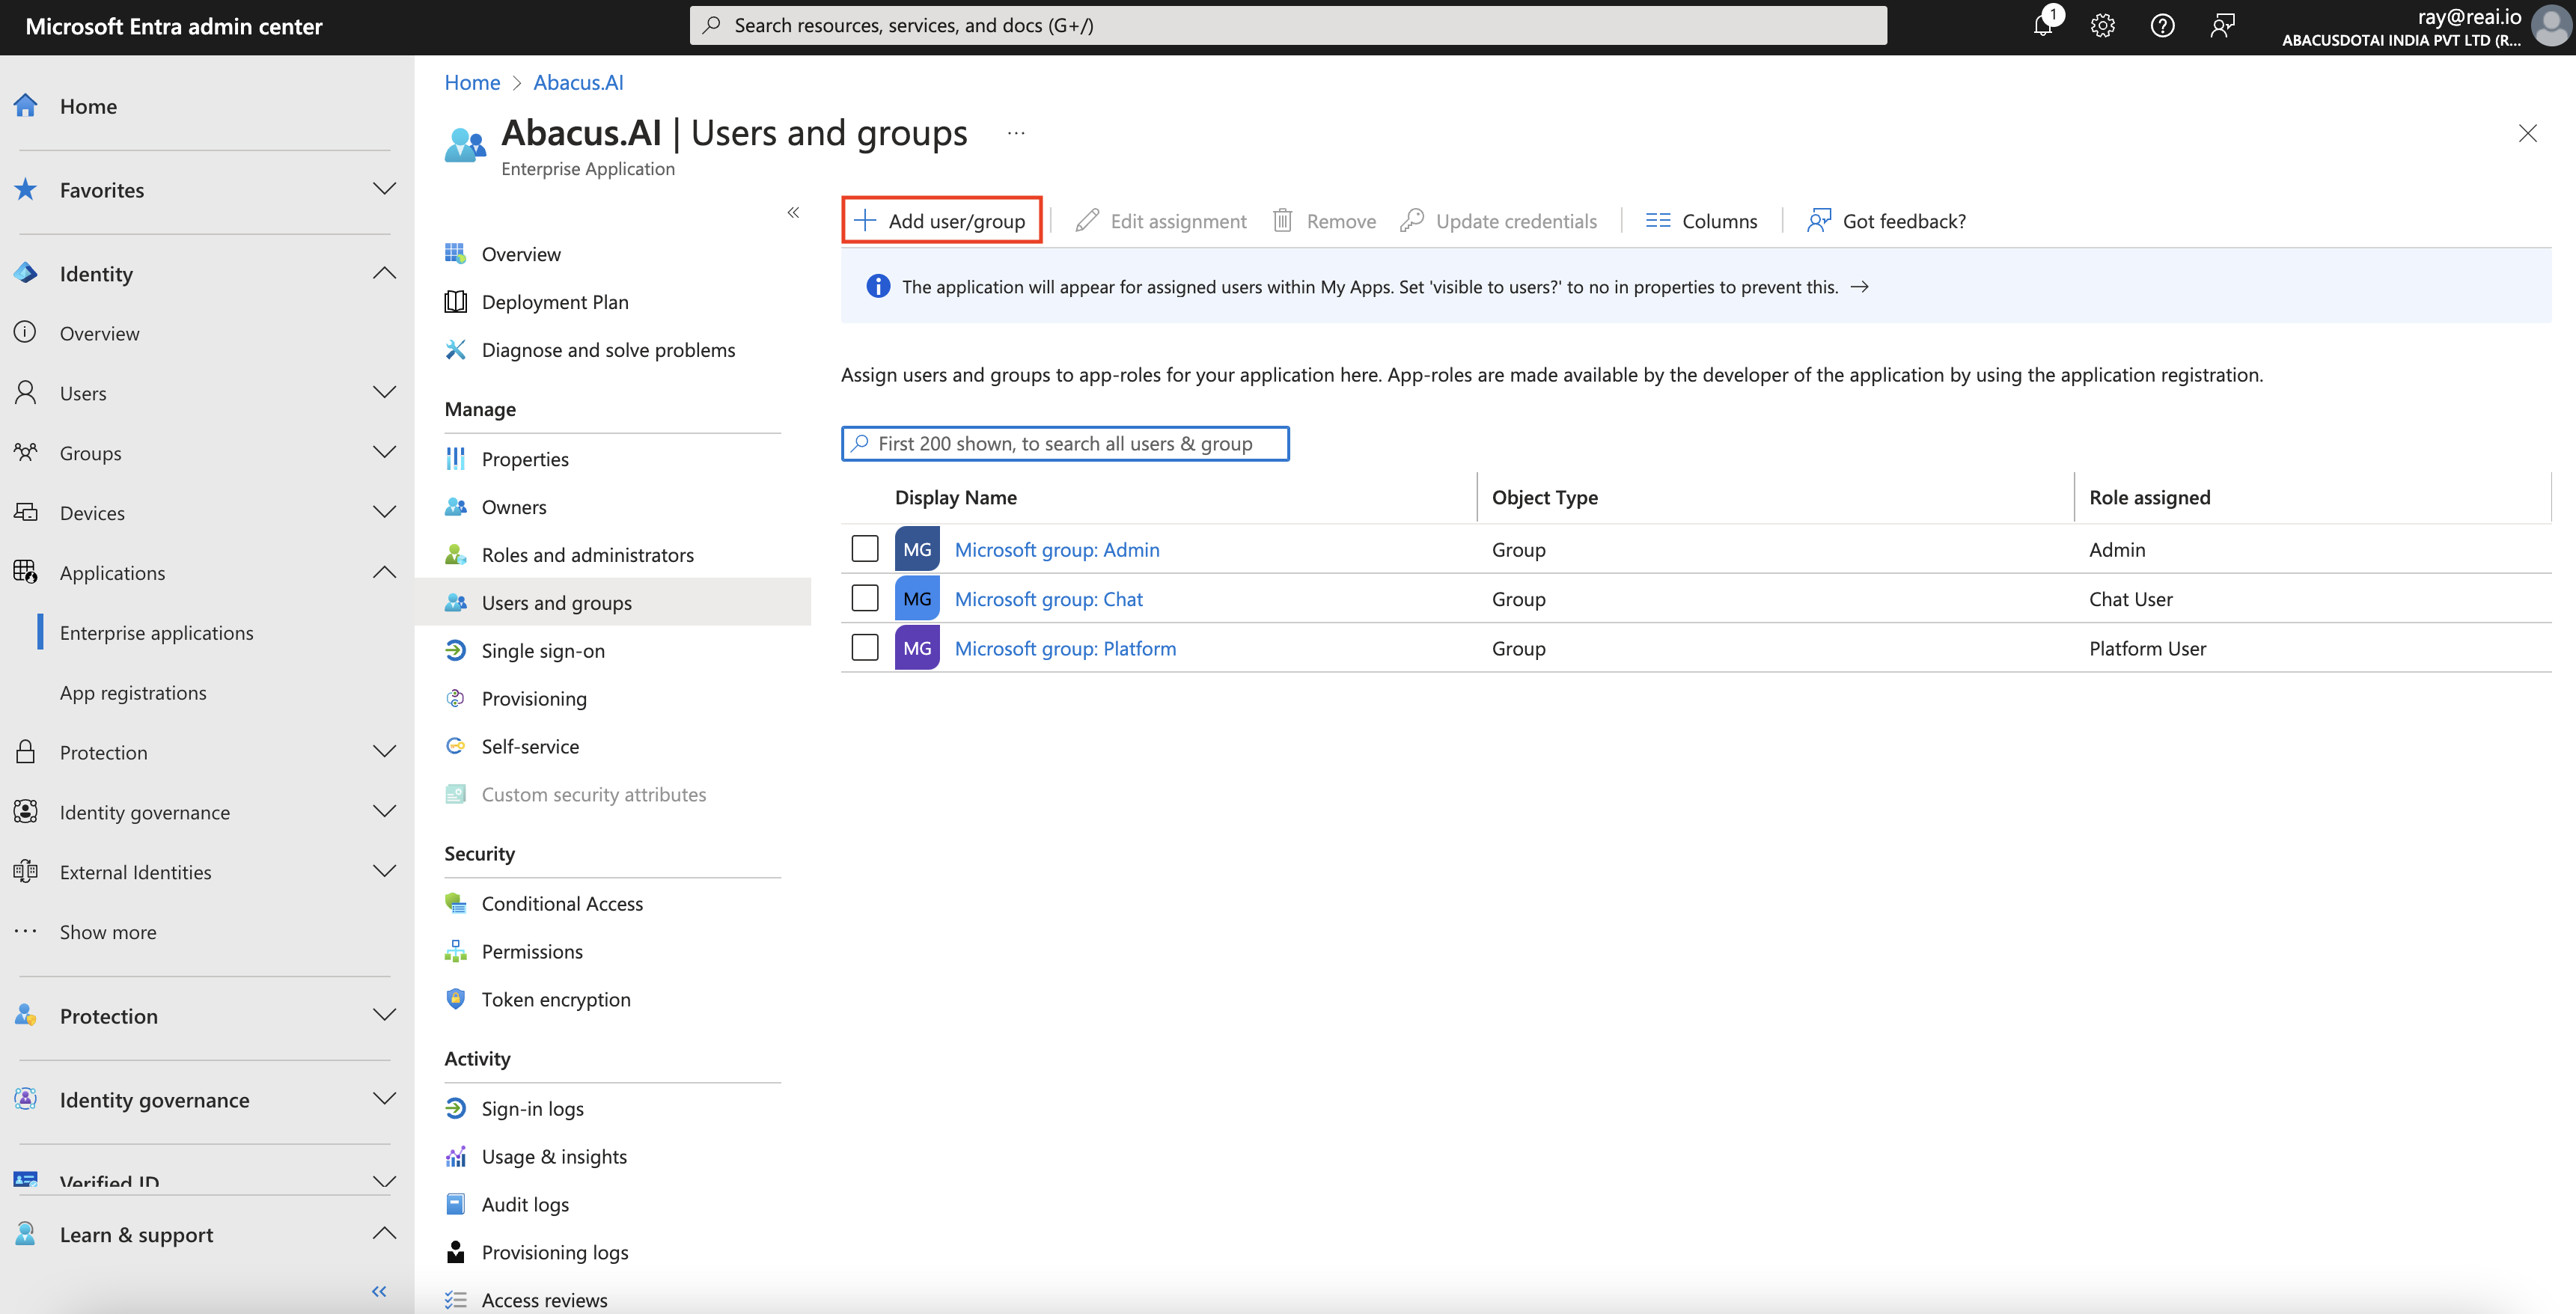
Task: Collapse the sidebar with bottom double-chevron
Action: coord(379,1291)
